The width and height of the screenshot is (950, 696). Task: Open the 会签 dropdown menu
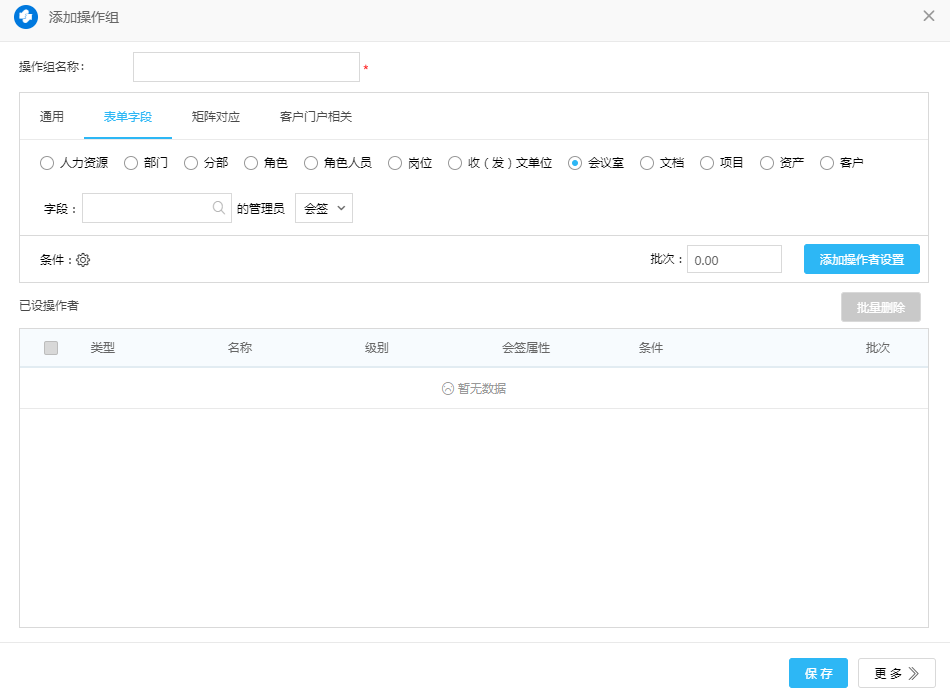pos(324,208)
